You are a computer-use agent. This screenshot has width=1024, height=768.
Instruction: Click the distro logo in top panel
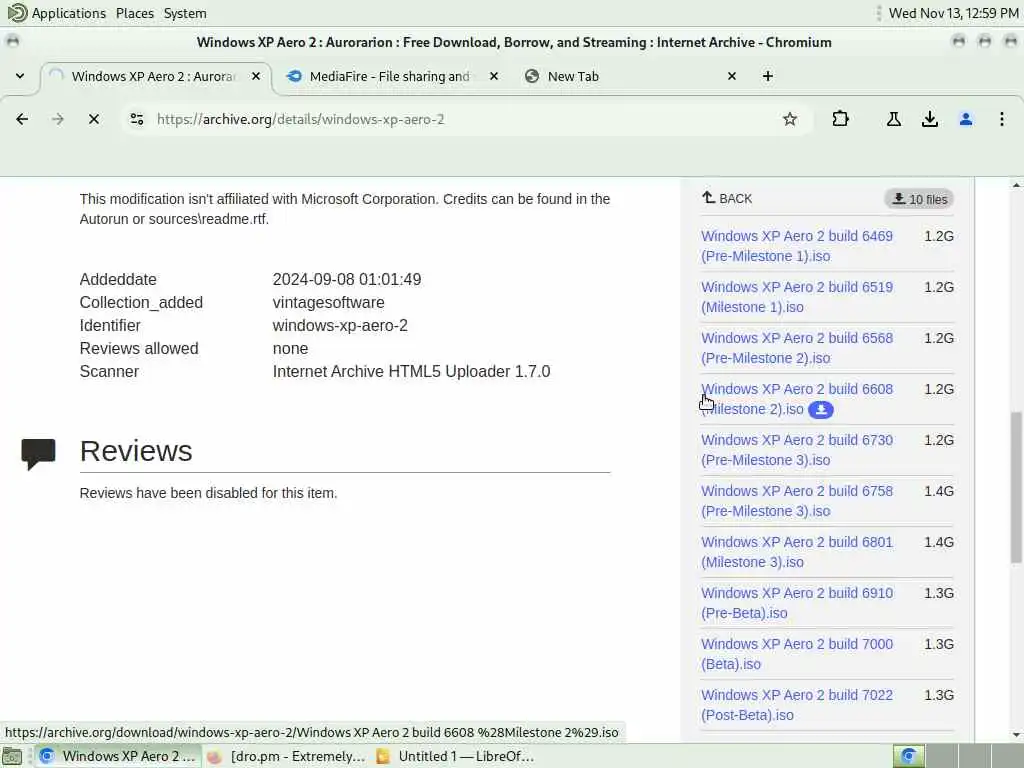pyautogui.click(x=17, y=12)
